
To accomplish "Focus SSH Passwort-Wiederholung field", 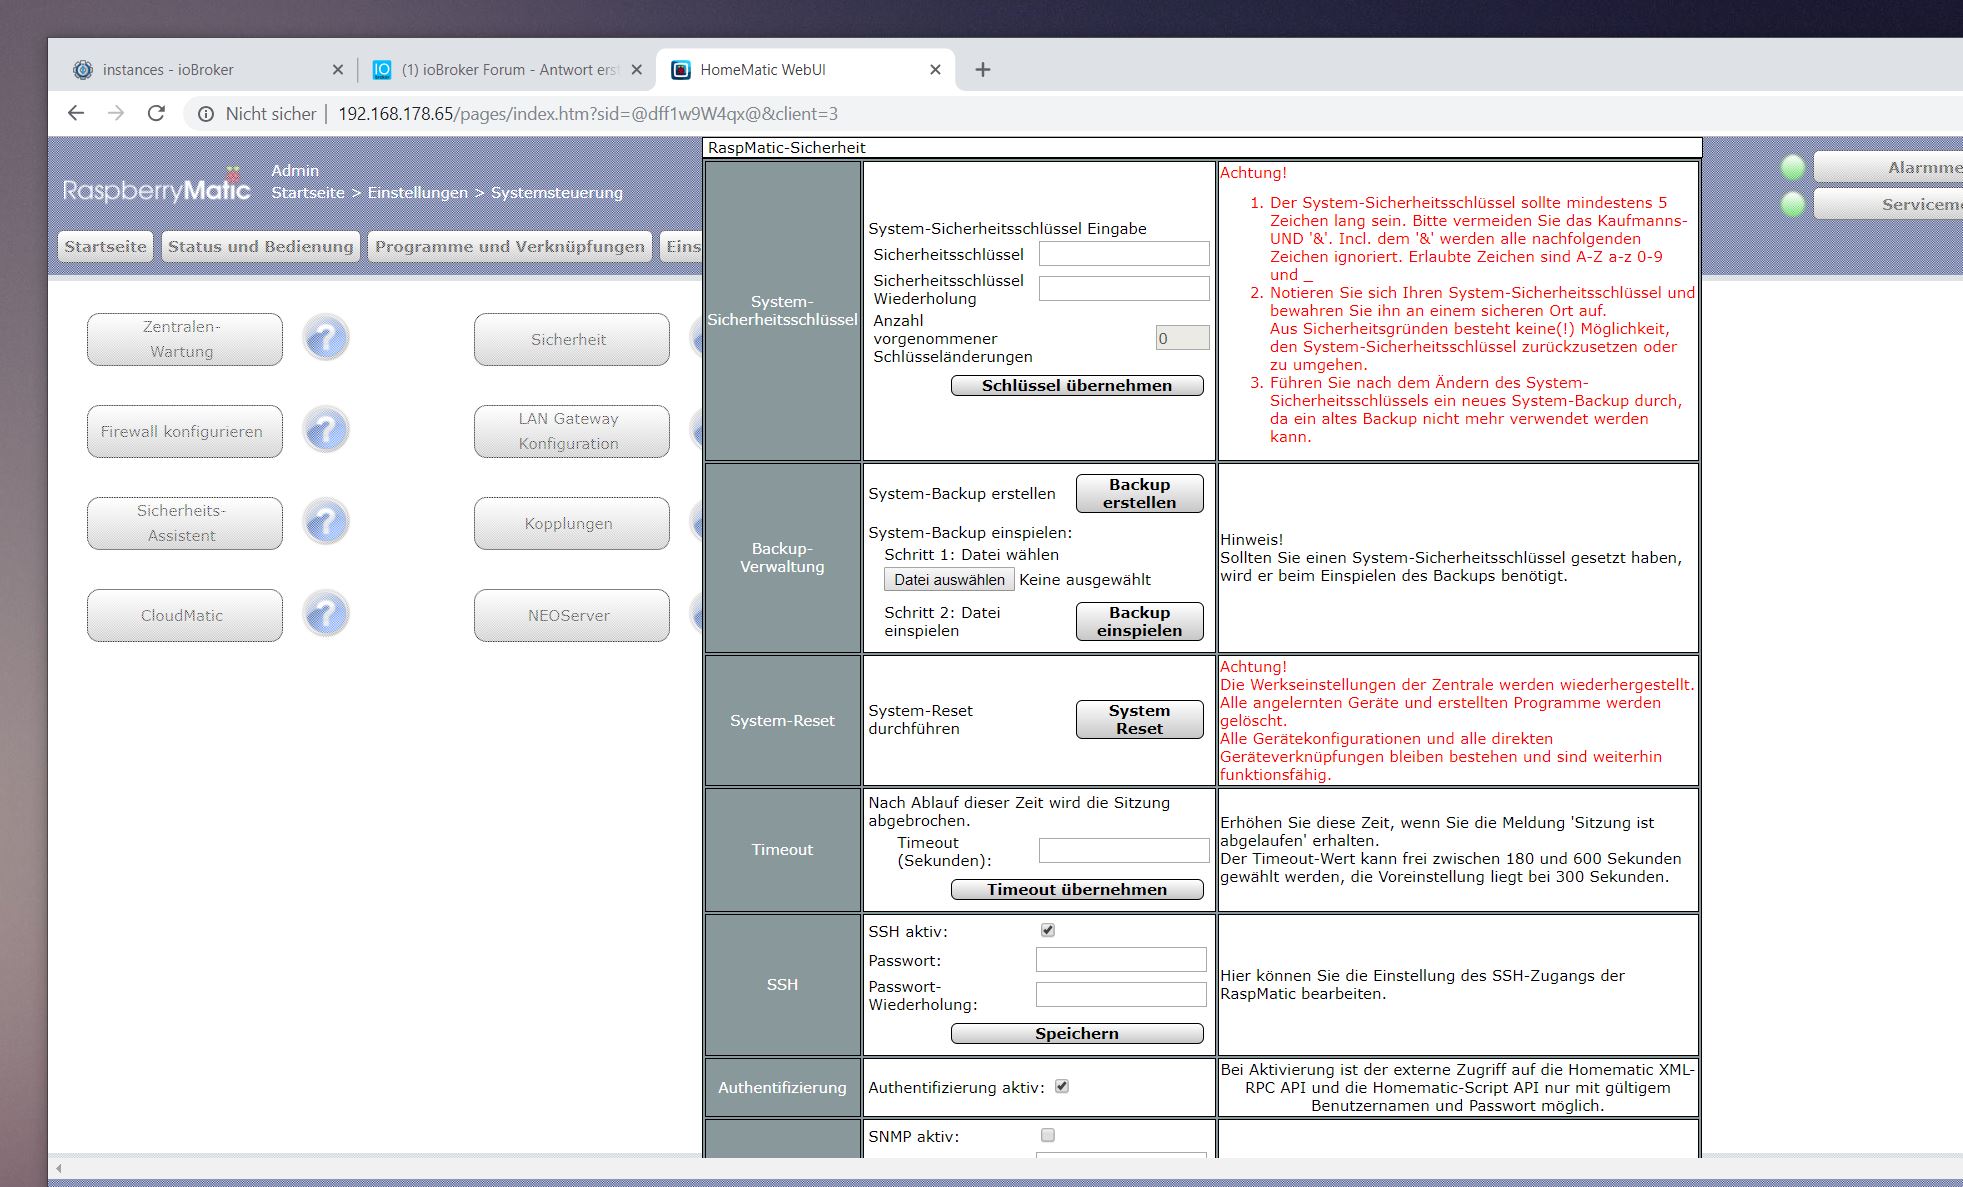I will tap(1121, 994).
